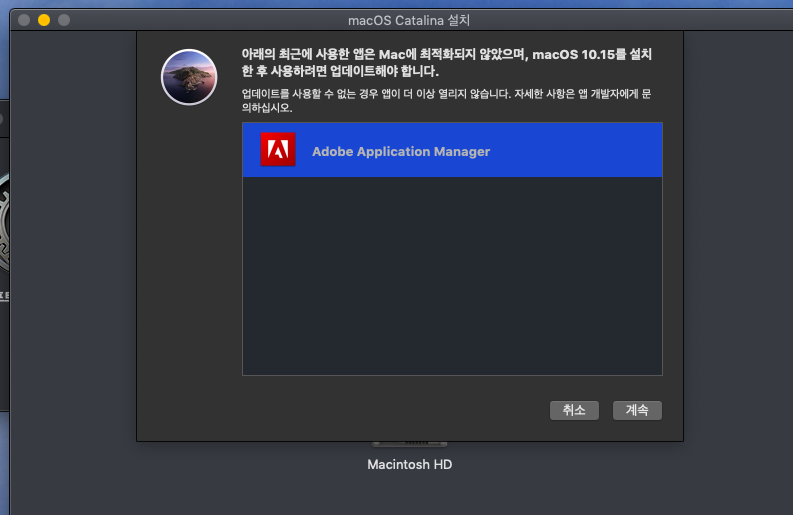Click the macOS Catalina 설치 window title
The image size is (793, 515).
click(409, 21)
